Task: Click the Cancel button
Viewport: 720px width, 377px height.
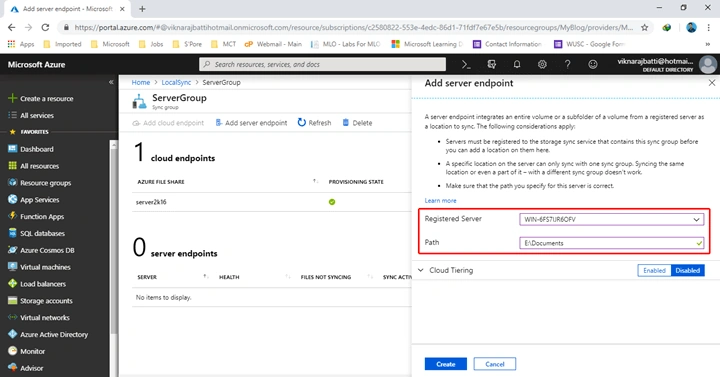Action: click(495, 364)
